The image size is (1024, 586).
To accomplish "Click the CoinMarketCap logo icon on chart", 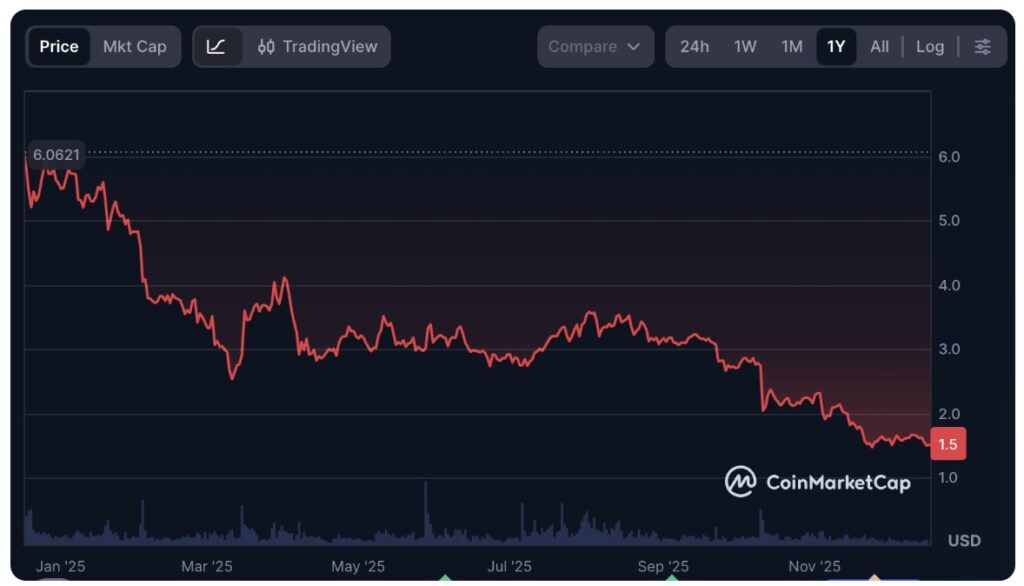I will pos(740,482).
